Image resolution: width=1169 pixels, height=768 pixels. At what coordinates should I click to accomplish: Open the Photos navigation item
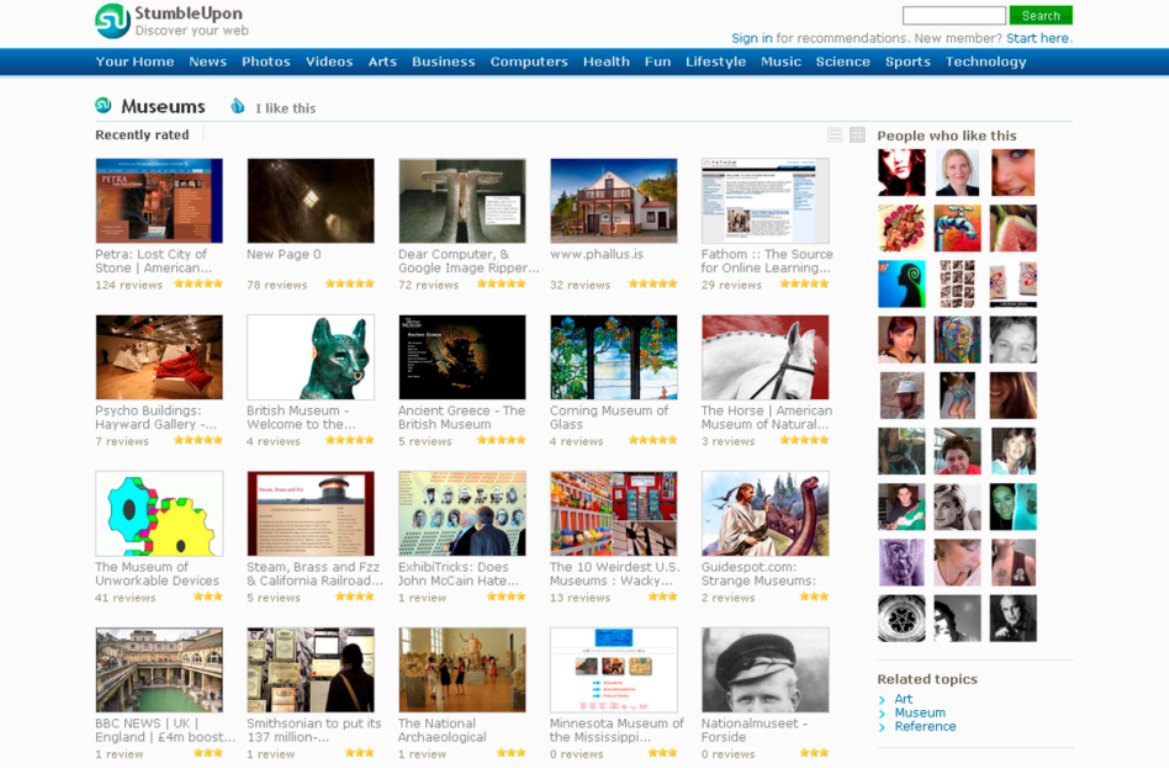coord(265,62)
